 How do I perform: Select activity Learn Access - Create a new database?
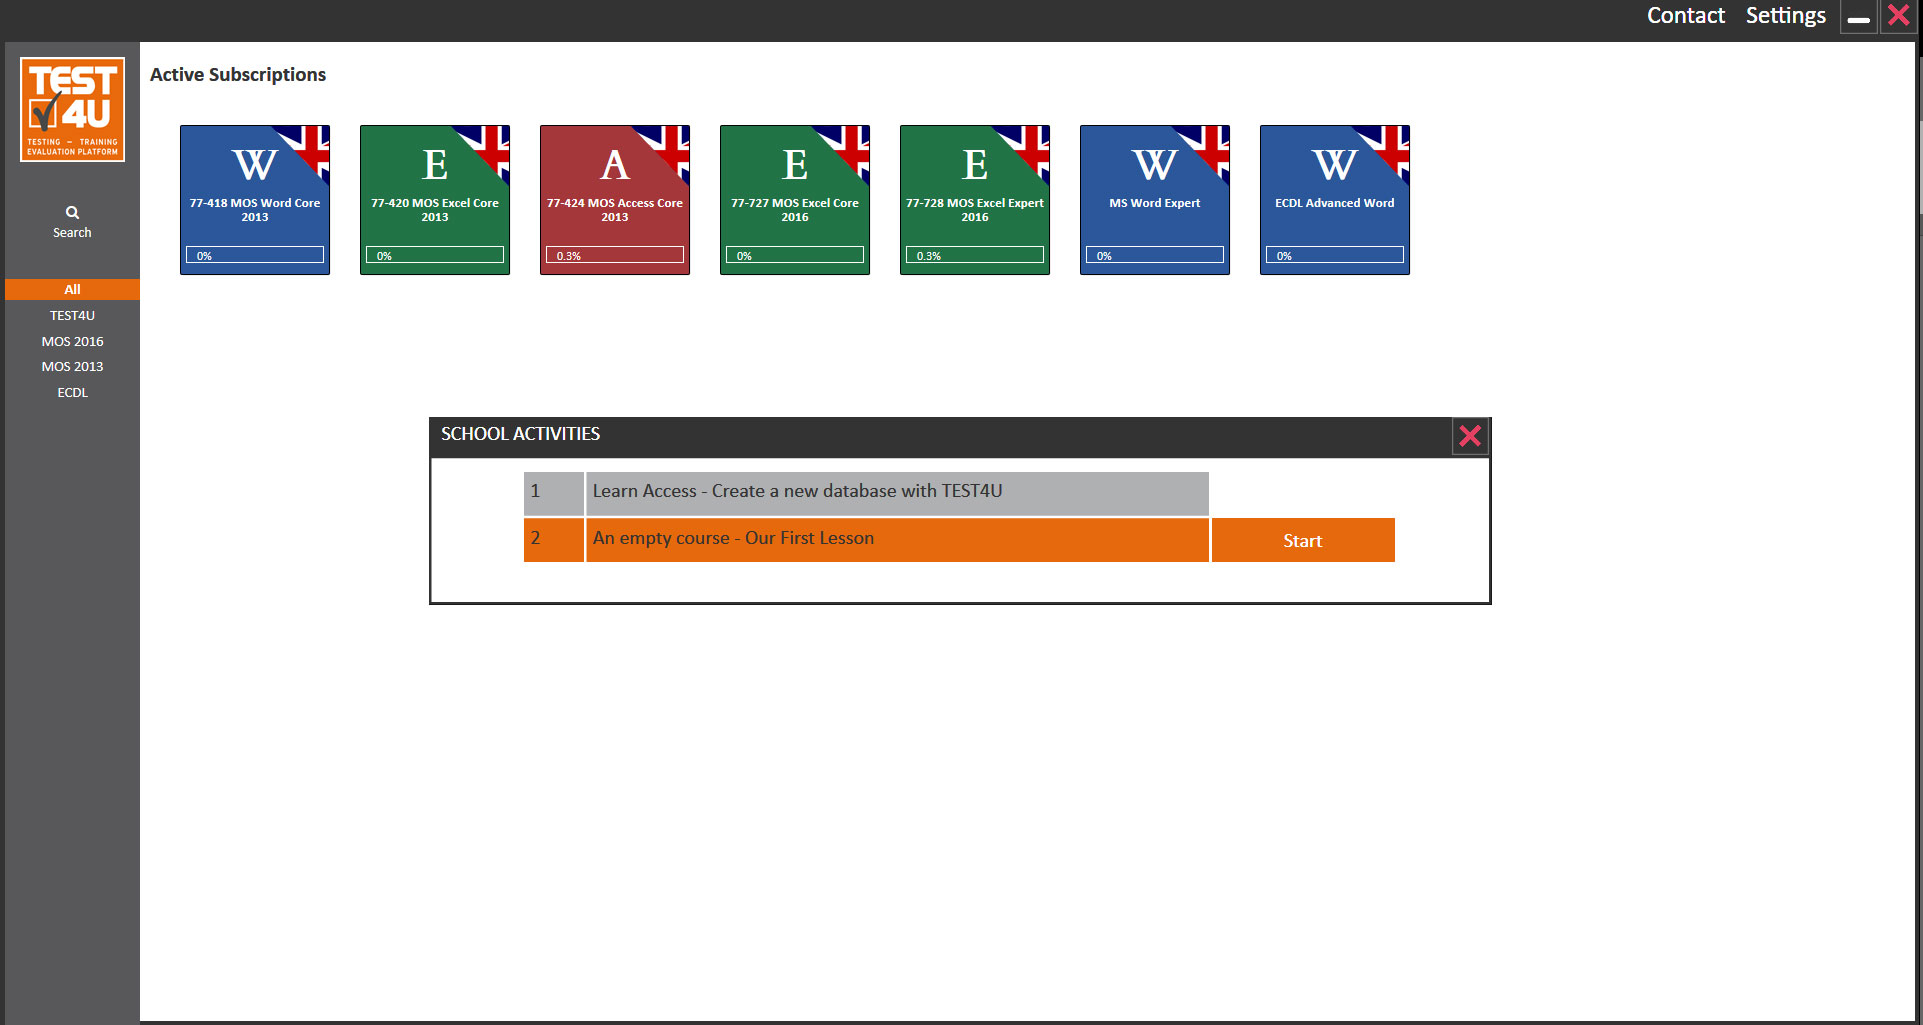pyautogui.click(x=897, y=492)
